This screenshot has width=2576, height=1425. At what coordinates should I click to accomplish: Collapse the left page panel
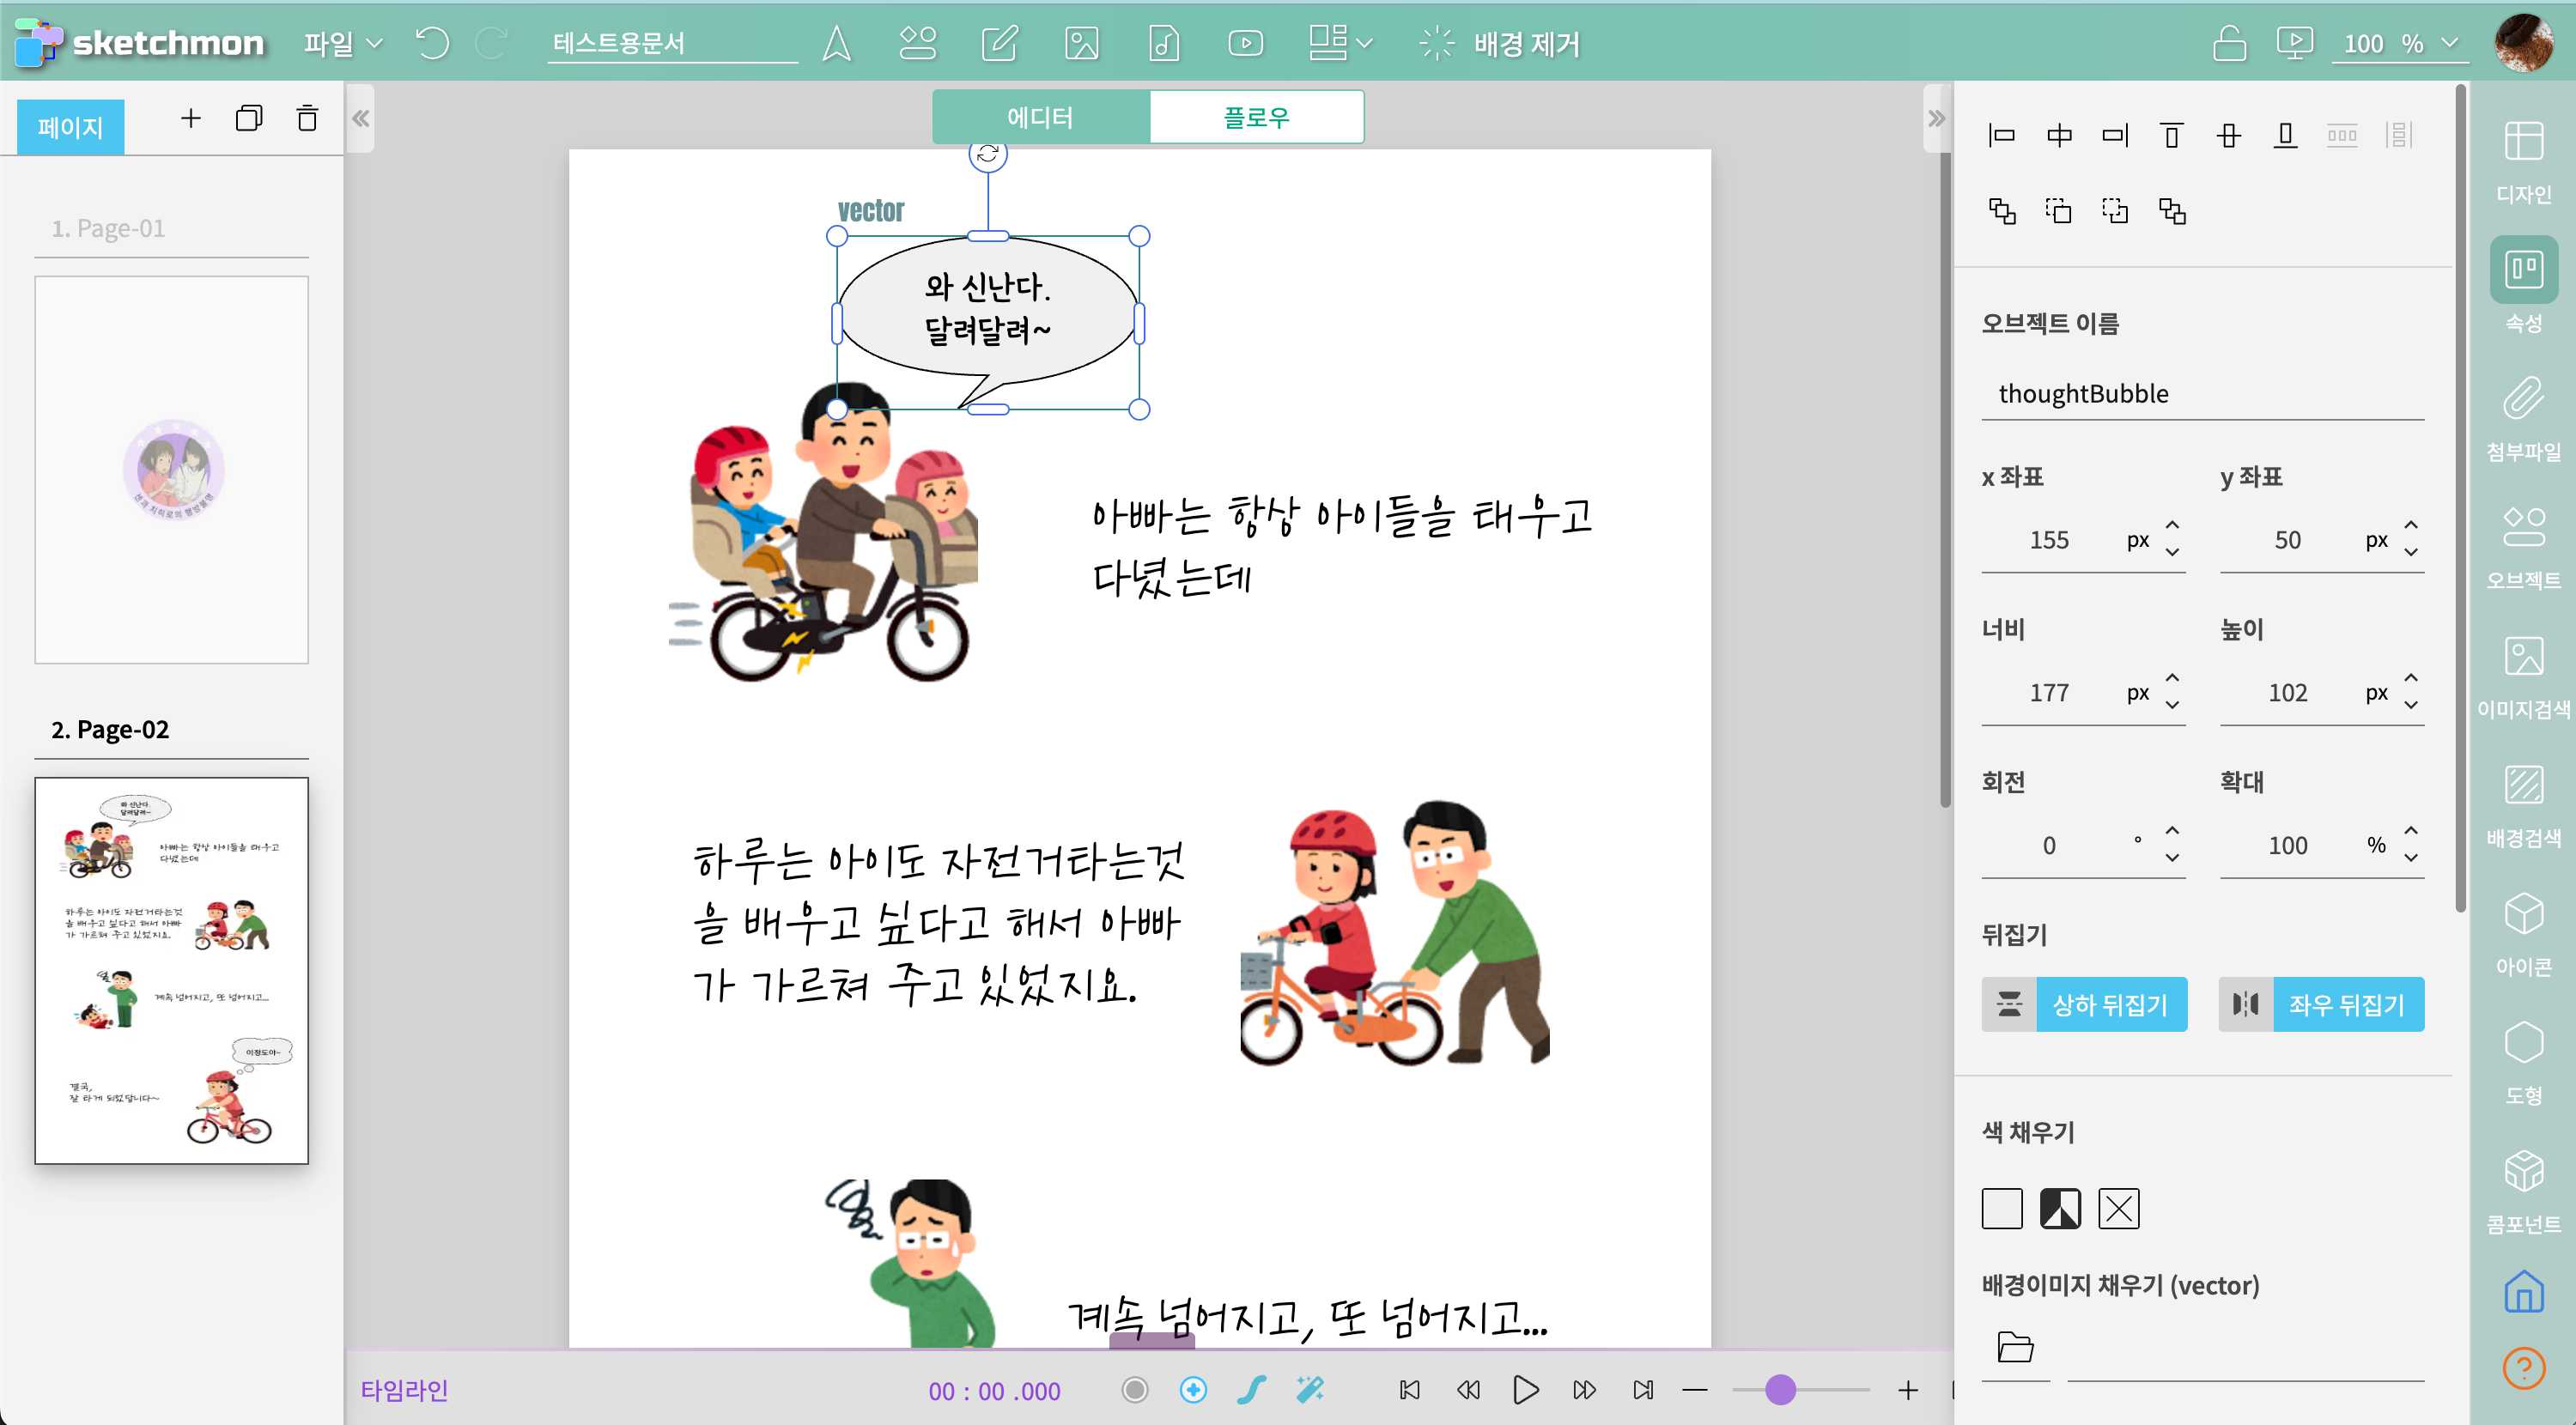coord(360,119)
